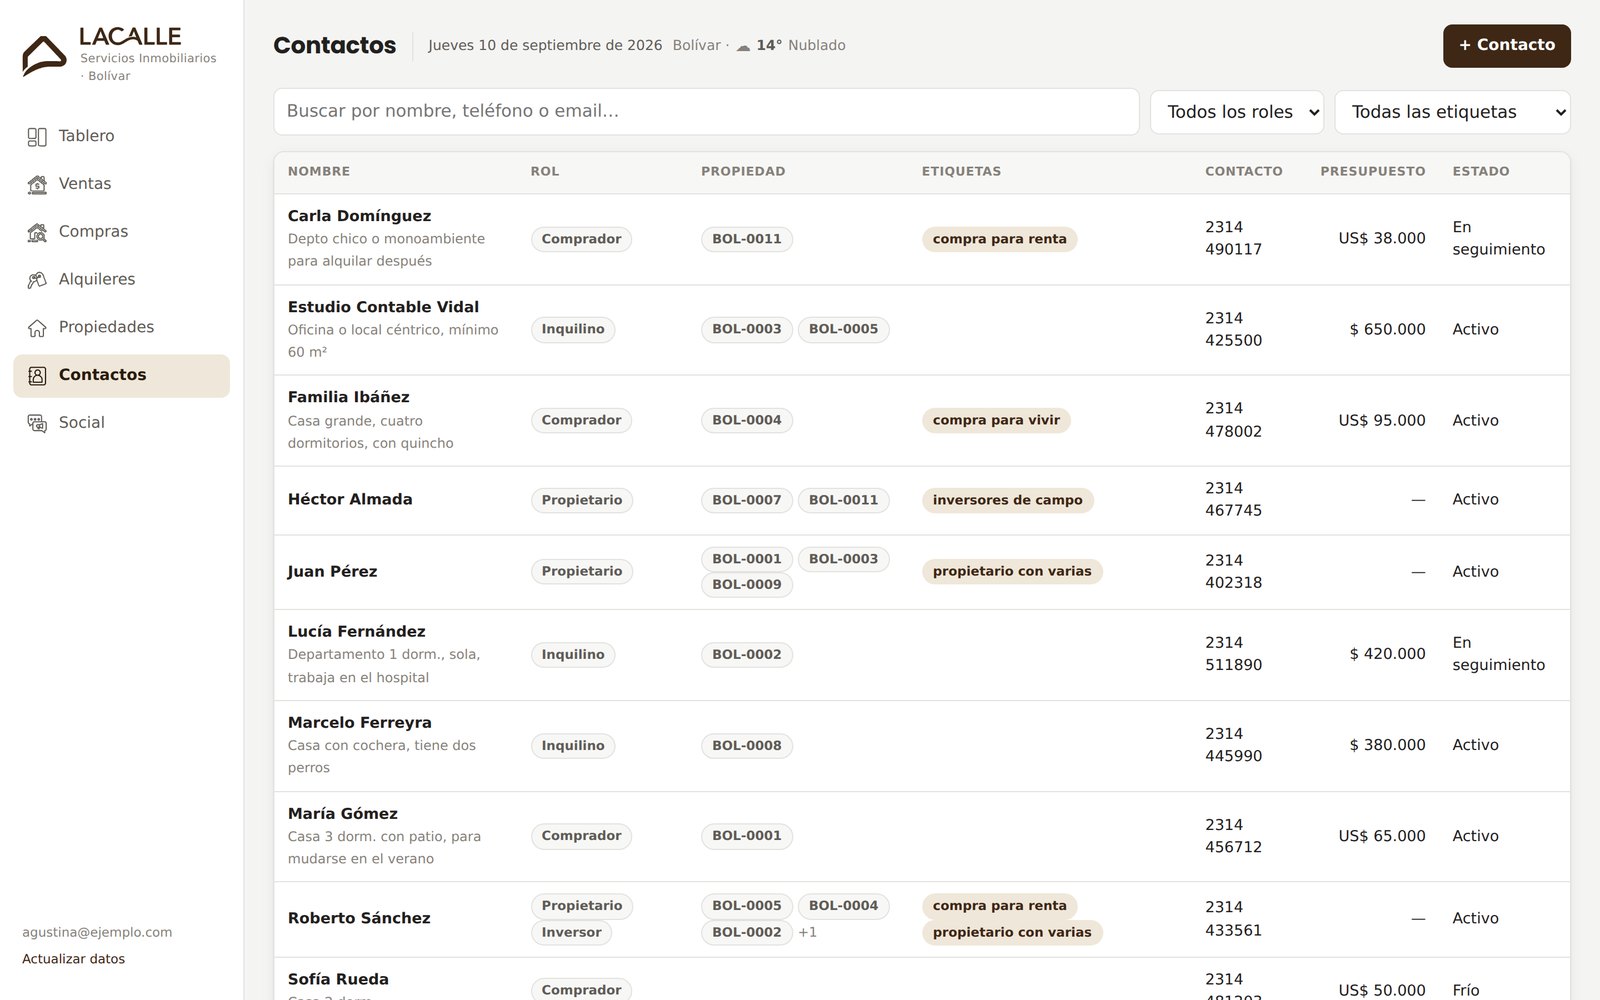Click the Contactos address book icon
Viewport: 1600px width, 1000px height.
(x=37, y=375)
